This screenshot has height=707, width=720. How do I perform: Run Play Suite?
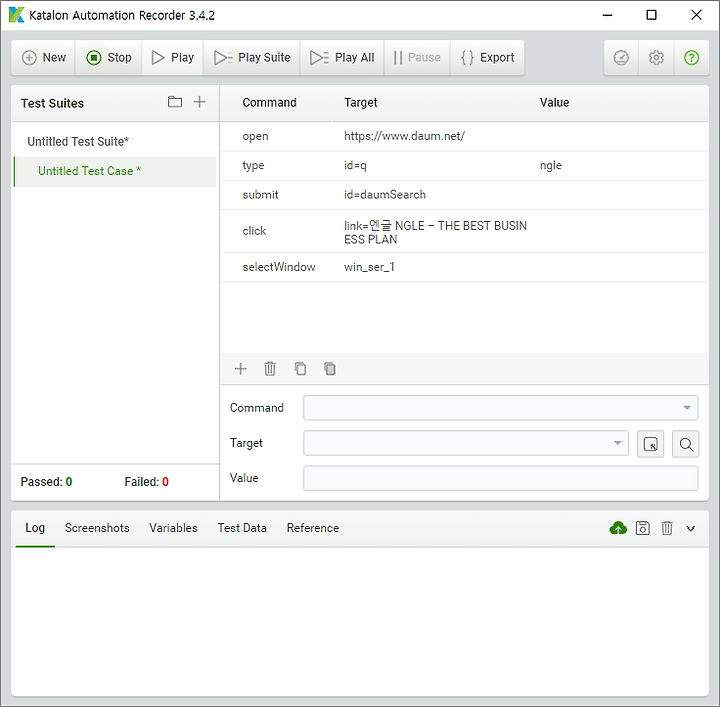coord(252,57)
